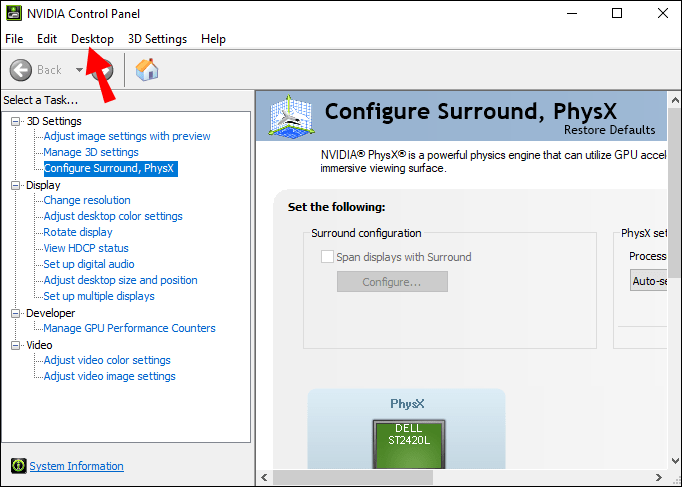This screenshot has width=682, height=487.
Task: Open the 3D Settings menu
Action: (157, 39)
